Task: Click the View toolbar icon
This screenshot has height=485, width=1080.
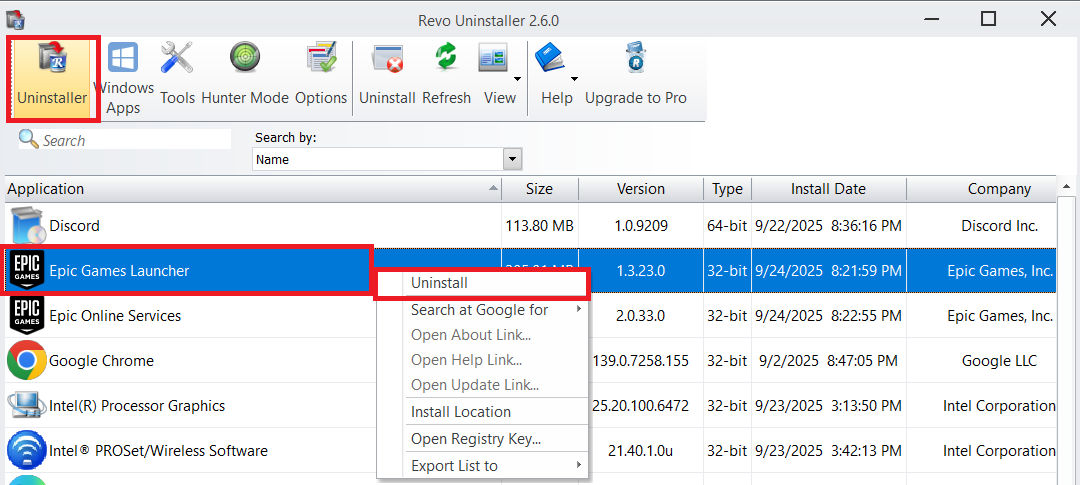Action: pos(494,59)
